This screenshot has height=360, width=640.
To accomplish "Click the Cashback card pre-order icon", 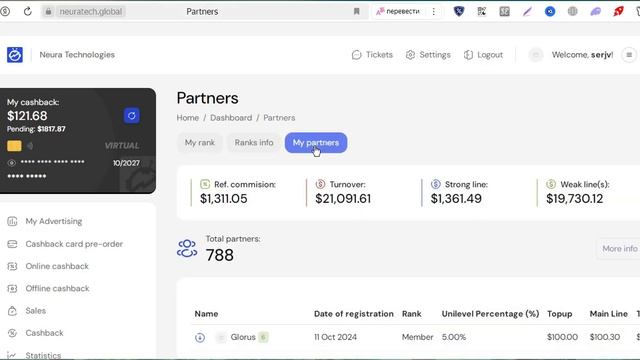I will point(12,244).
